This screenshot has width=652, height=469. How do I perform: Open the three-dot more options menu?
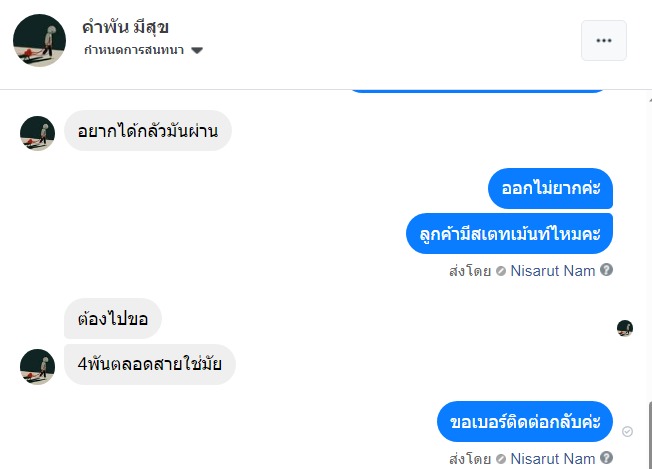point(603,41)
